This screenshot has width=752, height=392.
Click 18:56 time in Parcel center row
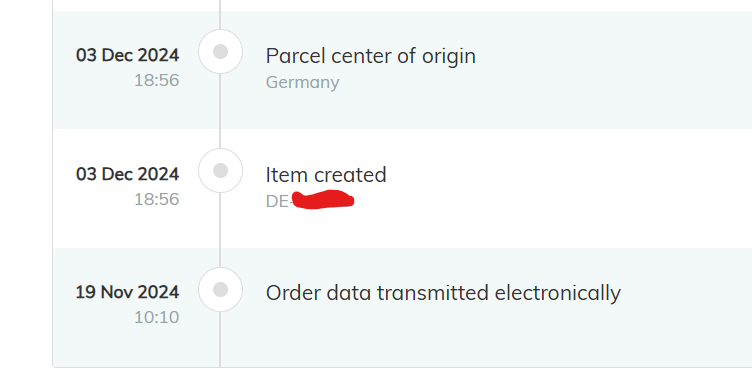157,80
